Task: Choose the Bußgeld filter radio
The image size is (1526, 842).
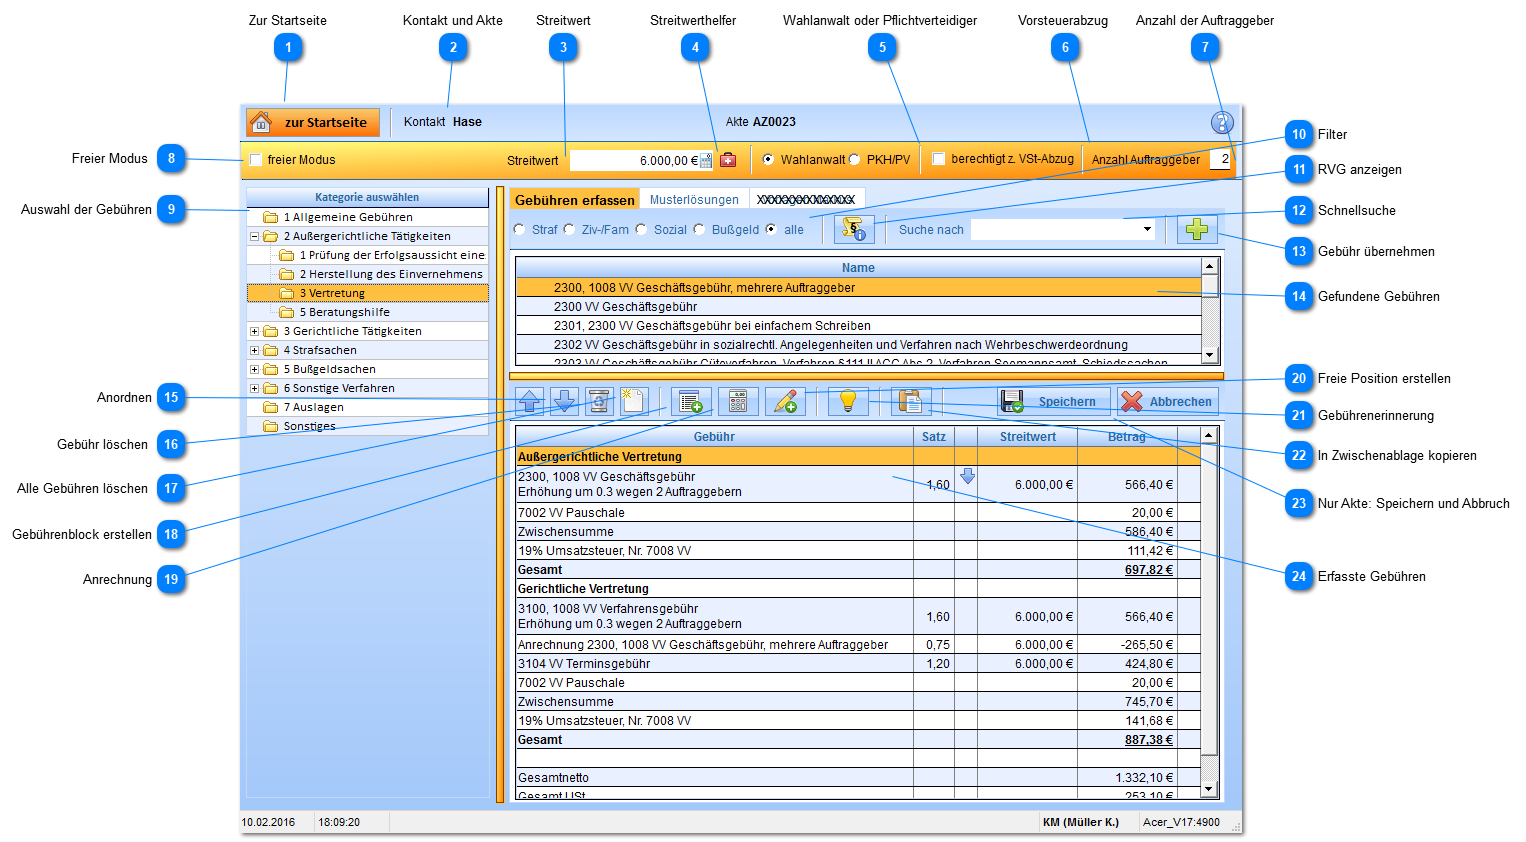Action: pyautogui.click(x=699, y=229)
